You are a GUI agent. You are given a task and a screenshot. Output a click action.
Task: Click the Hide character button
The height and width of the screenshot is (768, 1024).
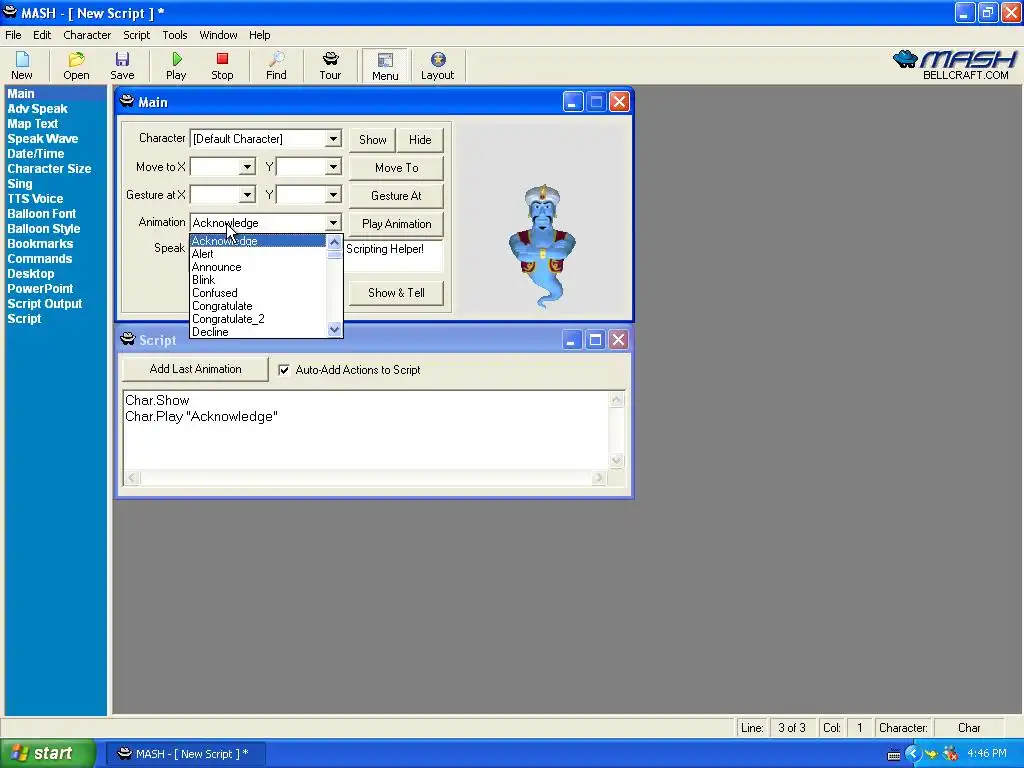[420, 140]
